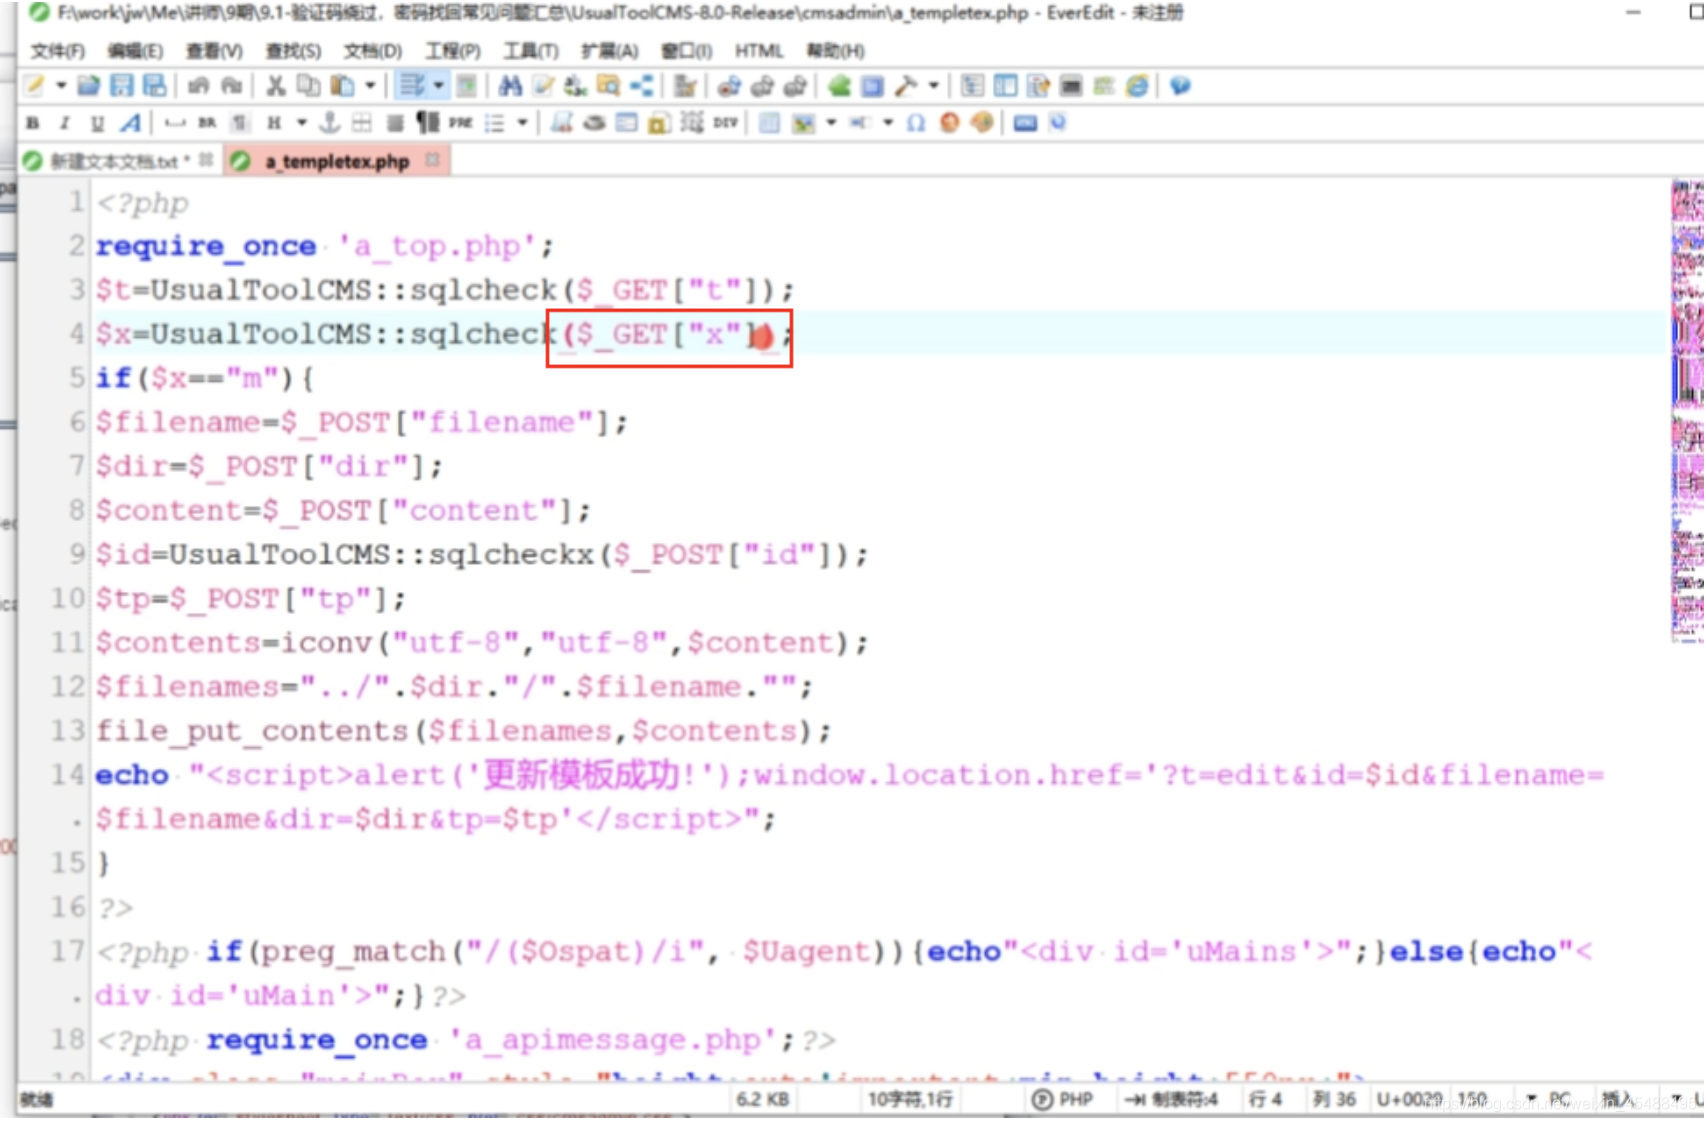
Task: Close the 新建文本文档.txt tab
Action: tap(206, 160)
